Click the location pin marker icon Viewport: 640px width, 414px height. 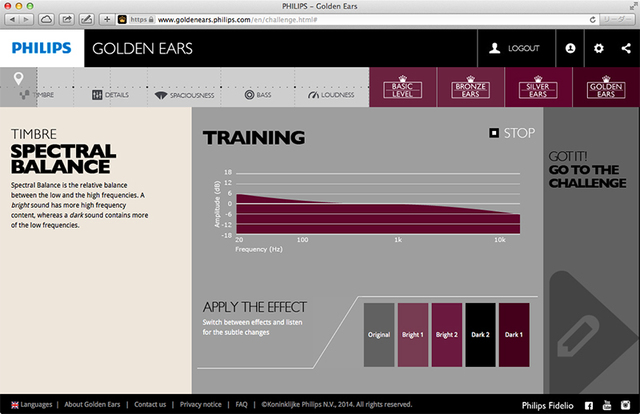[x=18, y=78]
